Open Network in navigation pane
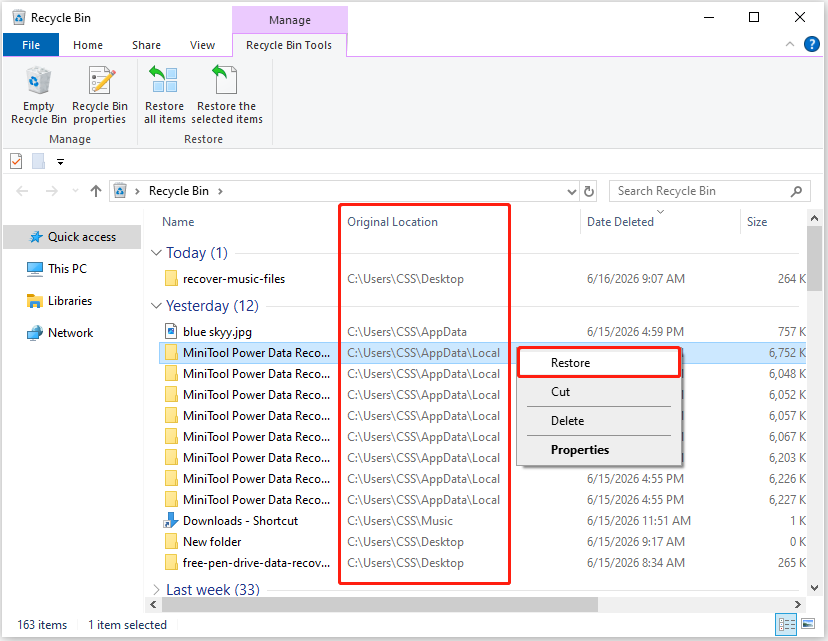The width and height of the screenshot is (828, 641). pos(59,333)
